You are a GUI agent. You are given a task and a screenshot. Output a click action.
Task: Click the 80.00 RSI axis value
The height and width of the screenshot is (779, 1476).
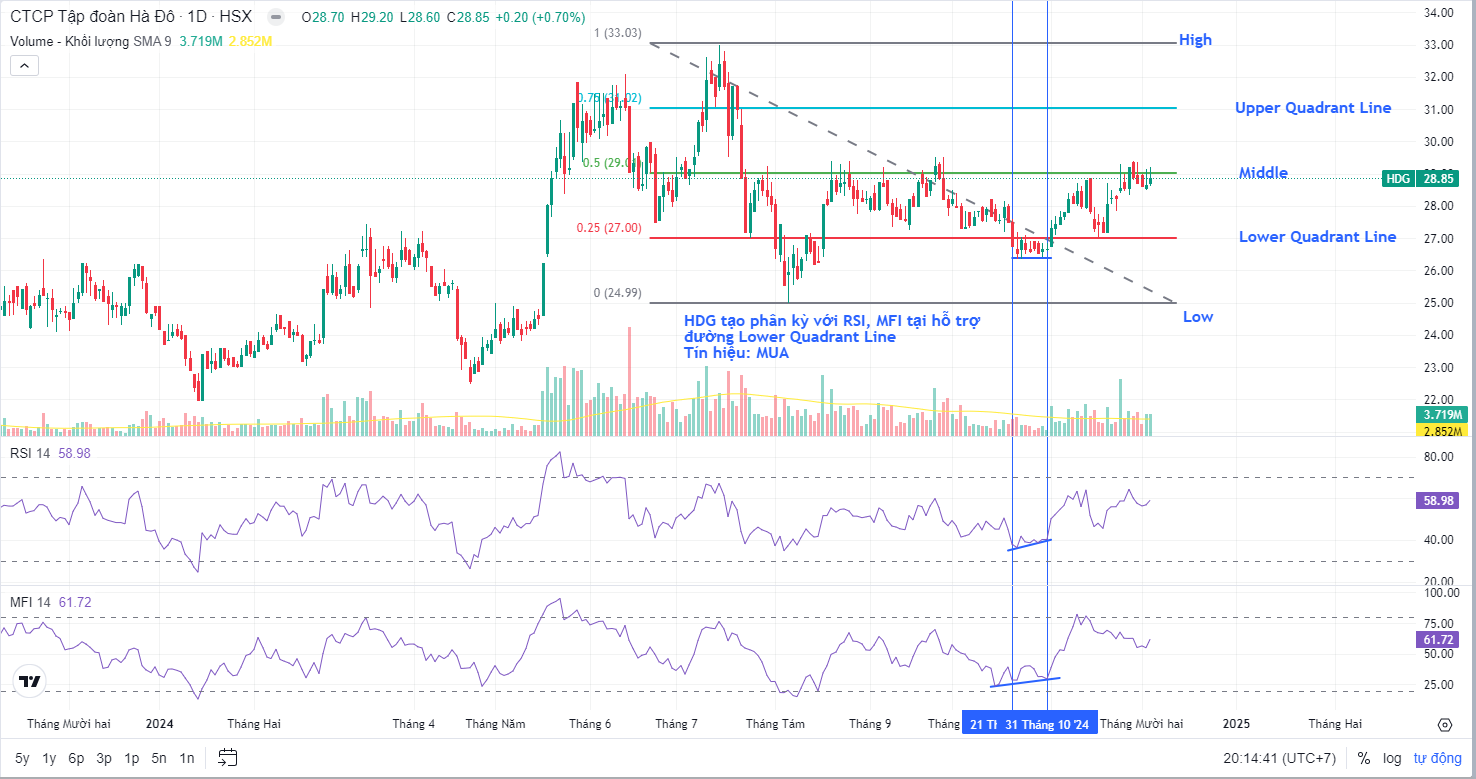[1438, 457]
